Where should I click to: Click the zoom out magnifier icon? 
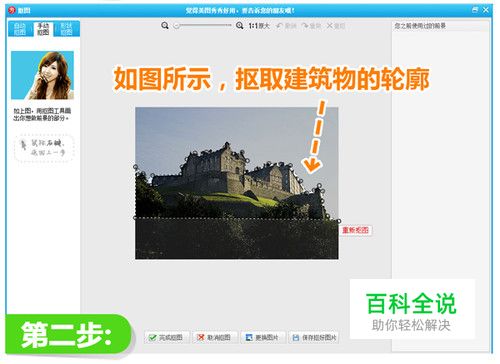pos(165,26)
